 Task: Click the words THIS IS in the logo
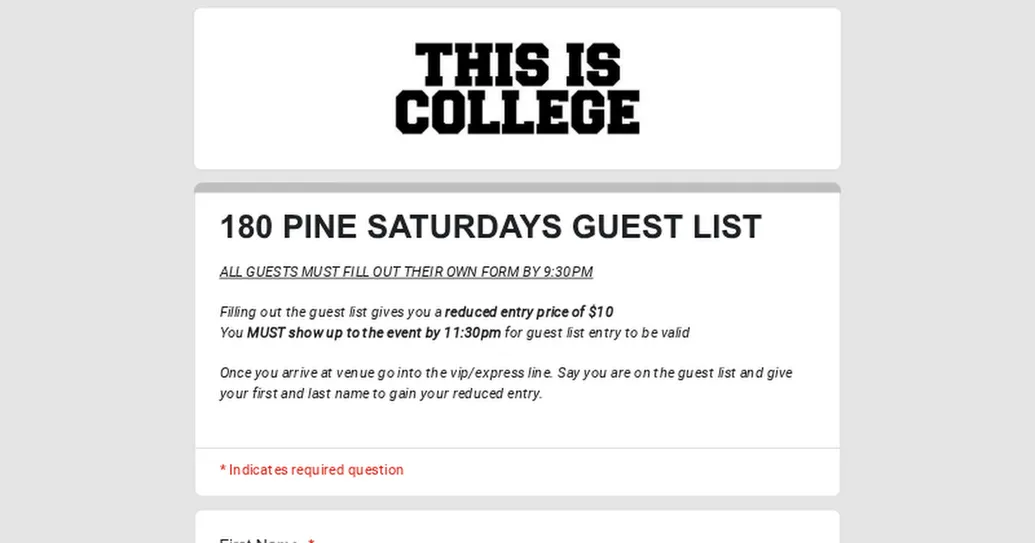(x=518, y=64)
